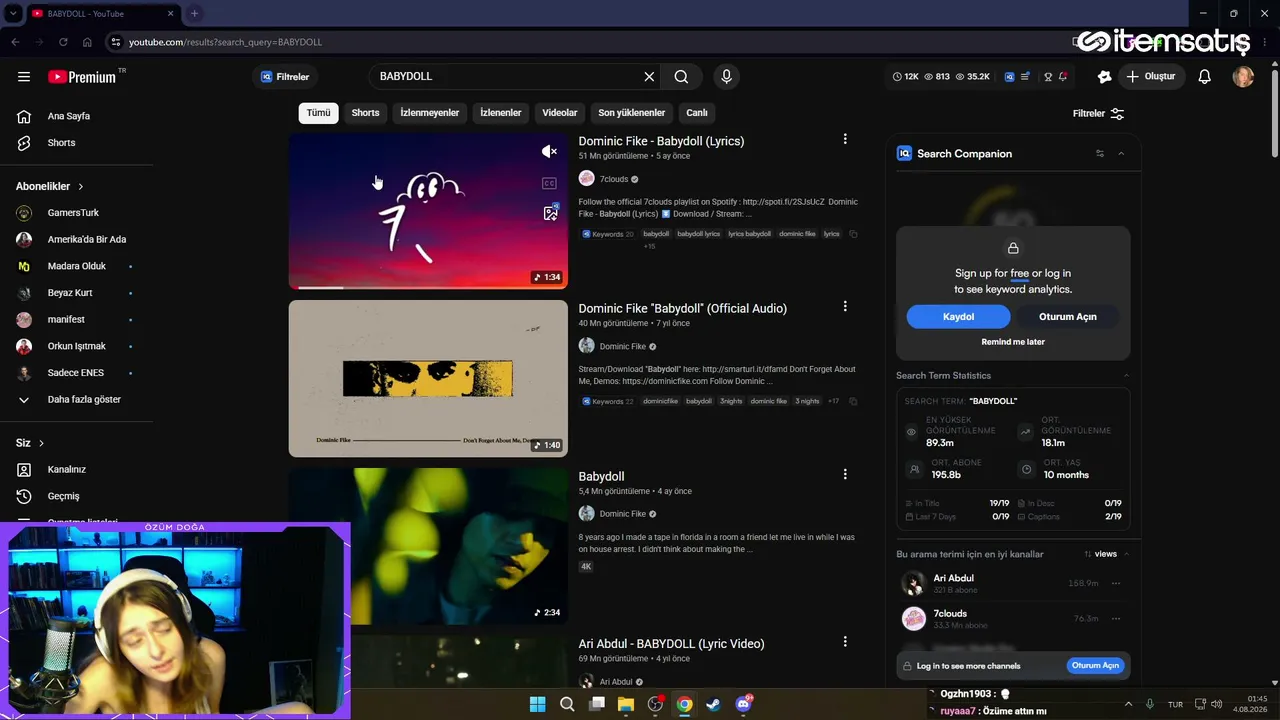Viewport: 1280px width, 720px height.
Task: Clear the BABYDOLL search query
Action: (649, 77)
